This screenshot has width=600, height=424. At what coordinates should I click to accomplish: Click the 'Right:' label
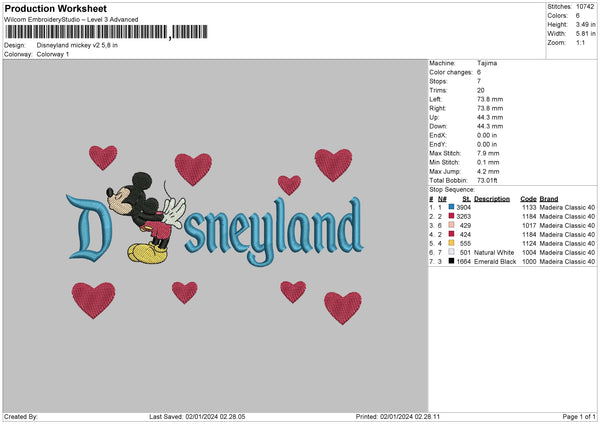(437, 108)
